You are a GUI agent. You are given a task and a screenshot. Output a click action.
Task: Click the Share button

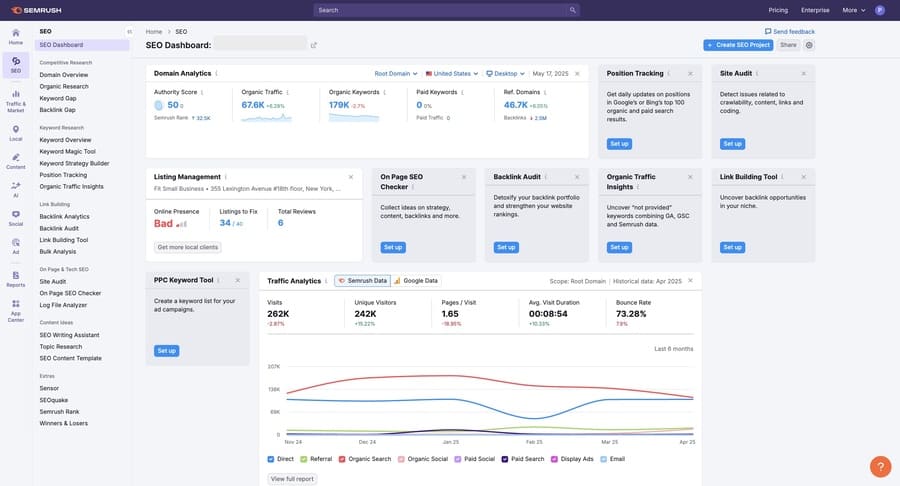click(788, 45)
